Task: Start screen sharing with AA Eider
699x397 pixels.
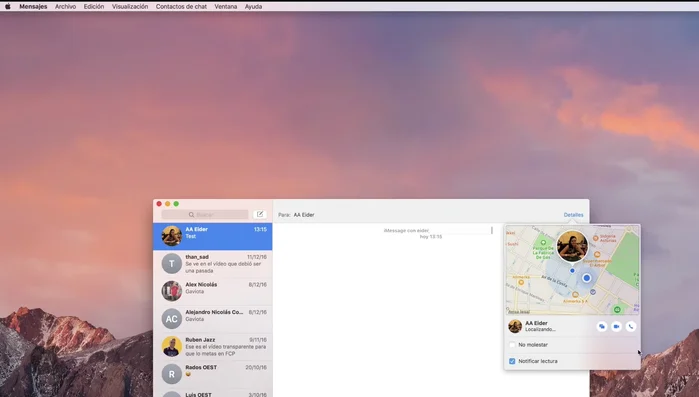Action: [x=602, y=327]
